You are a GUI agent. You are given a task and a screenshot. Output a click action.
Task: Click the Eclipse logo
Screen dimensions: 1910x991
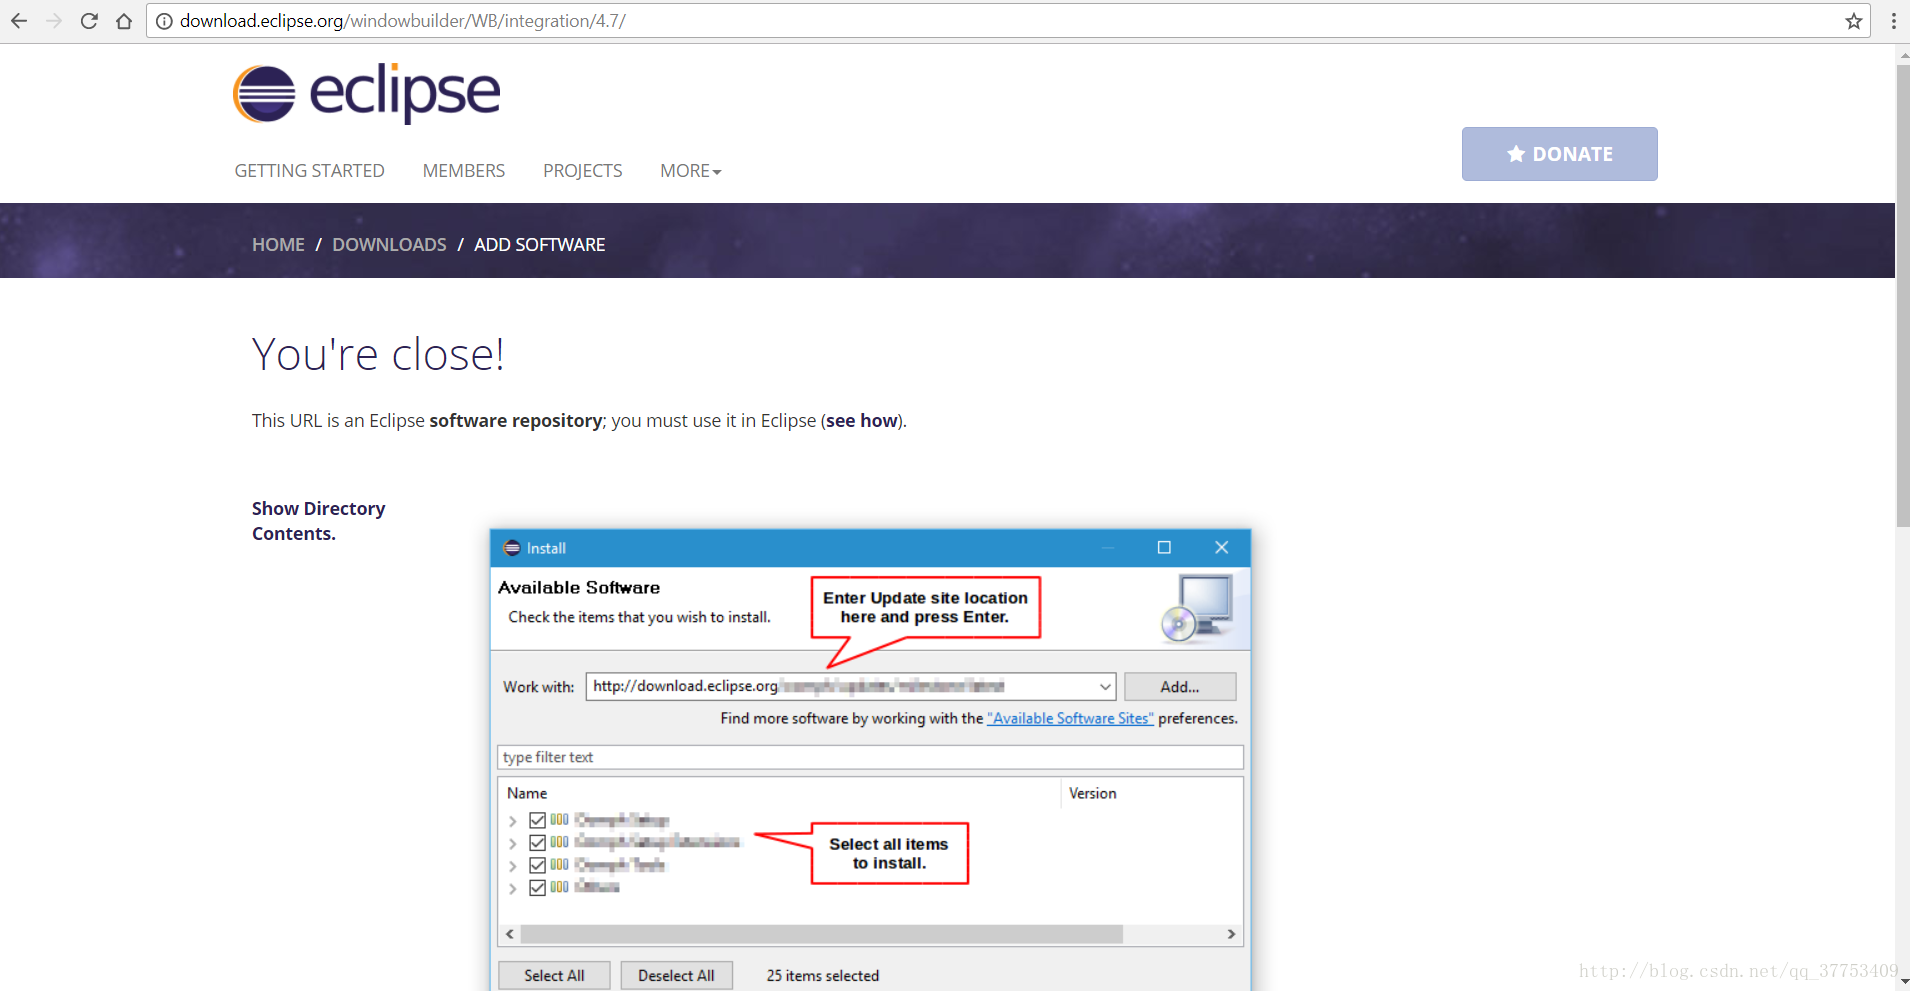366,94
